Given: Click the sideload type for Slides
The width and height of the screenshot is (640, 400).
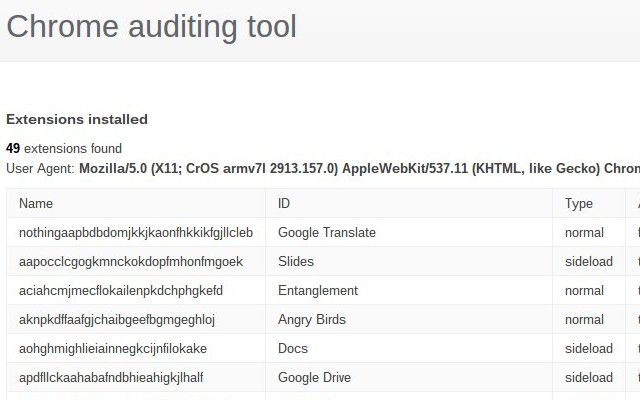Looking at the screenshot, I should tap(589, 261).
